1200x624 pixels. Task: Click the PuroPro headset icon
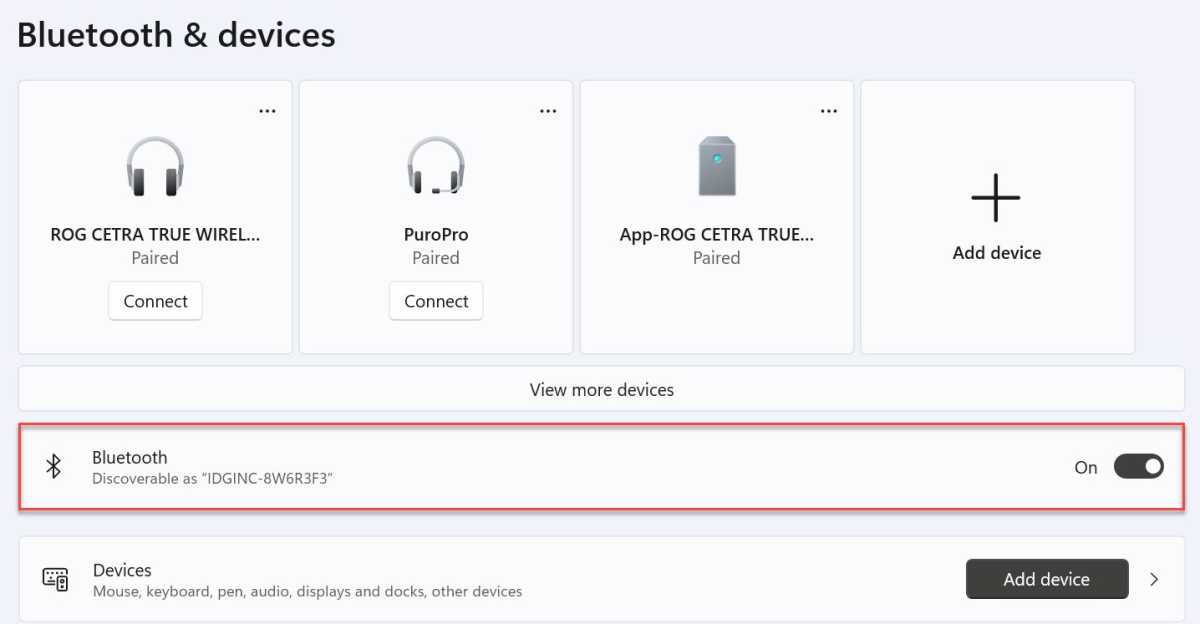436,167
